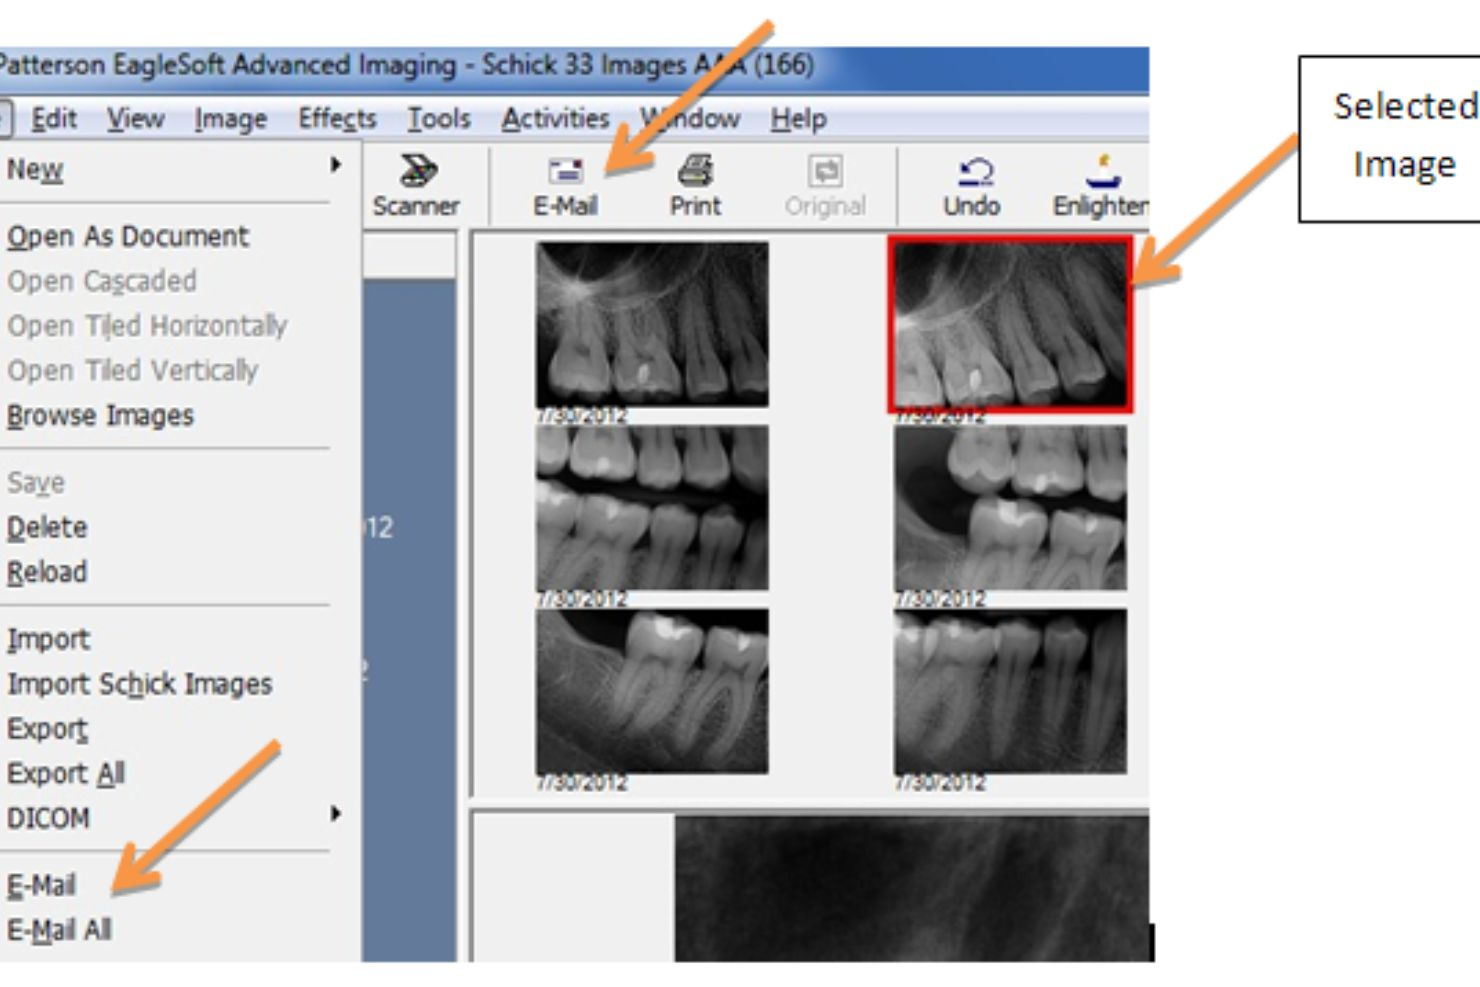Viewport: 1480px width, 987px height.
Task: Select the bottom-left lower molar x-ray thumbnail
Action: coord(652,691)
